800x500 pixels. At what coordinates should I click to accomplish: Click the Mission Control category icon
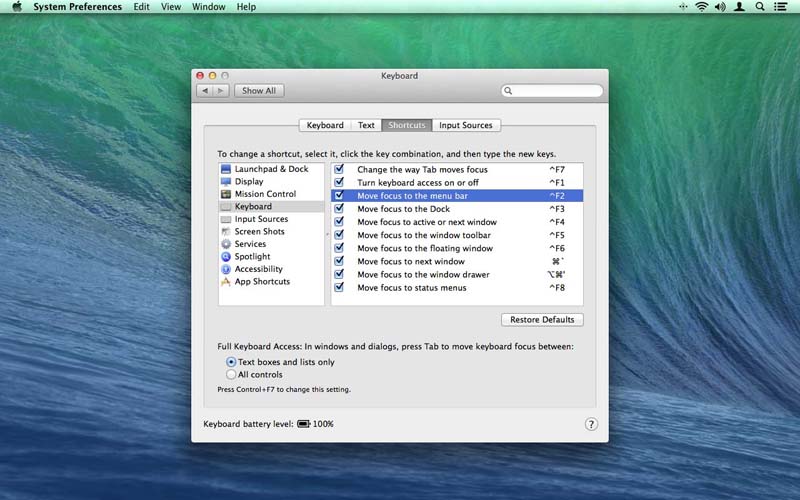pyautogui.click(x=226, y=194)
